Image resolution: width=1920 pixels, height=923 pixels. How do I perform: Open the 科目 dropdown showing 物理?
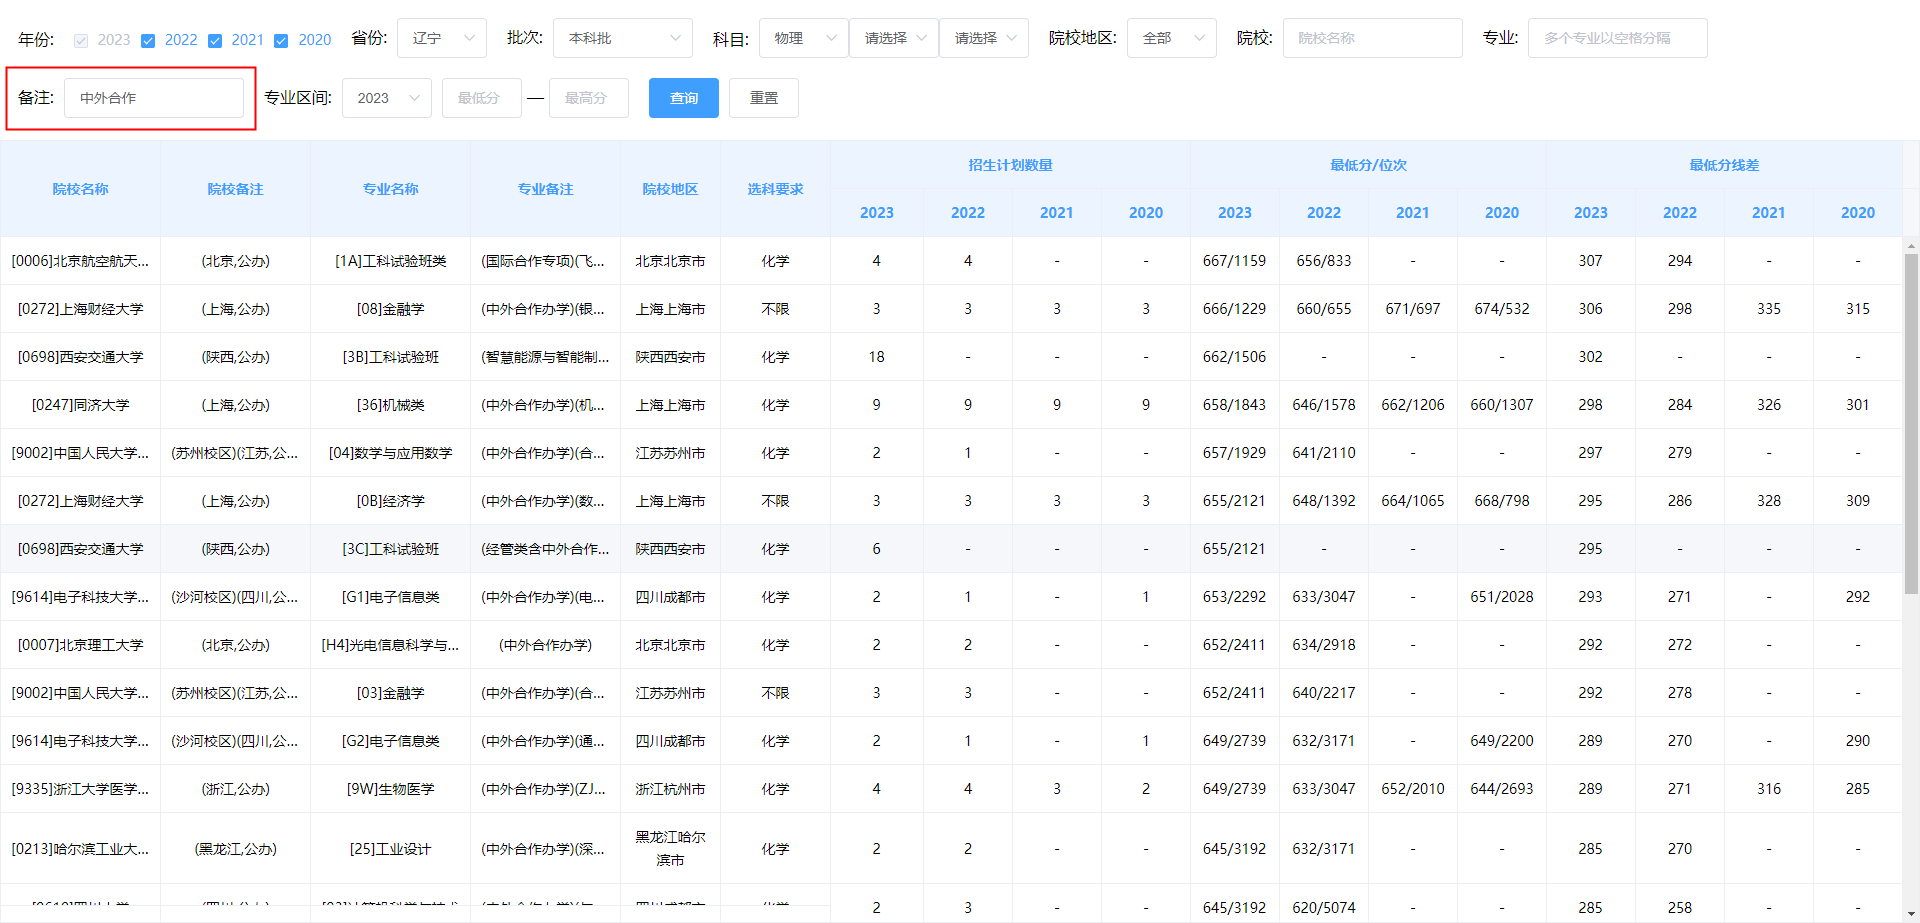[803, 37]
